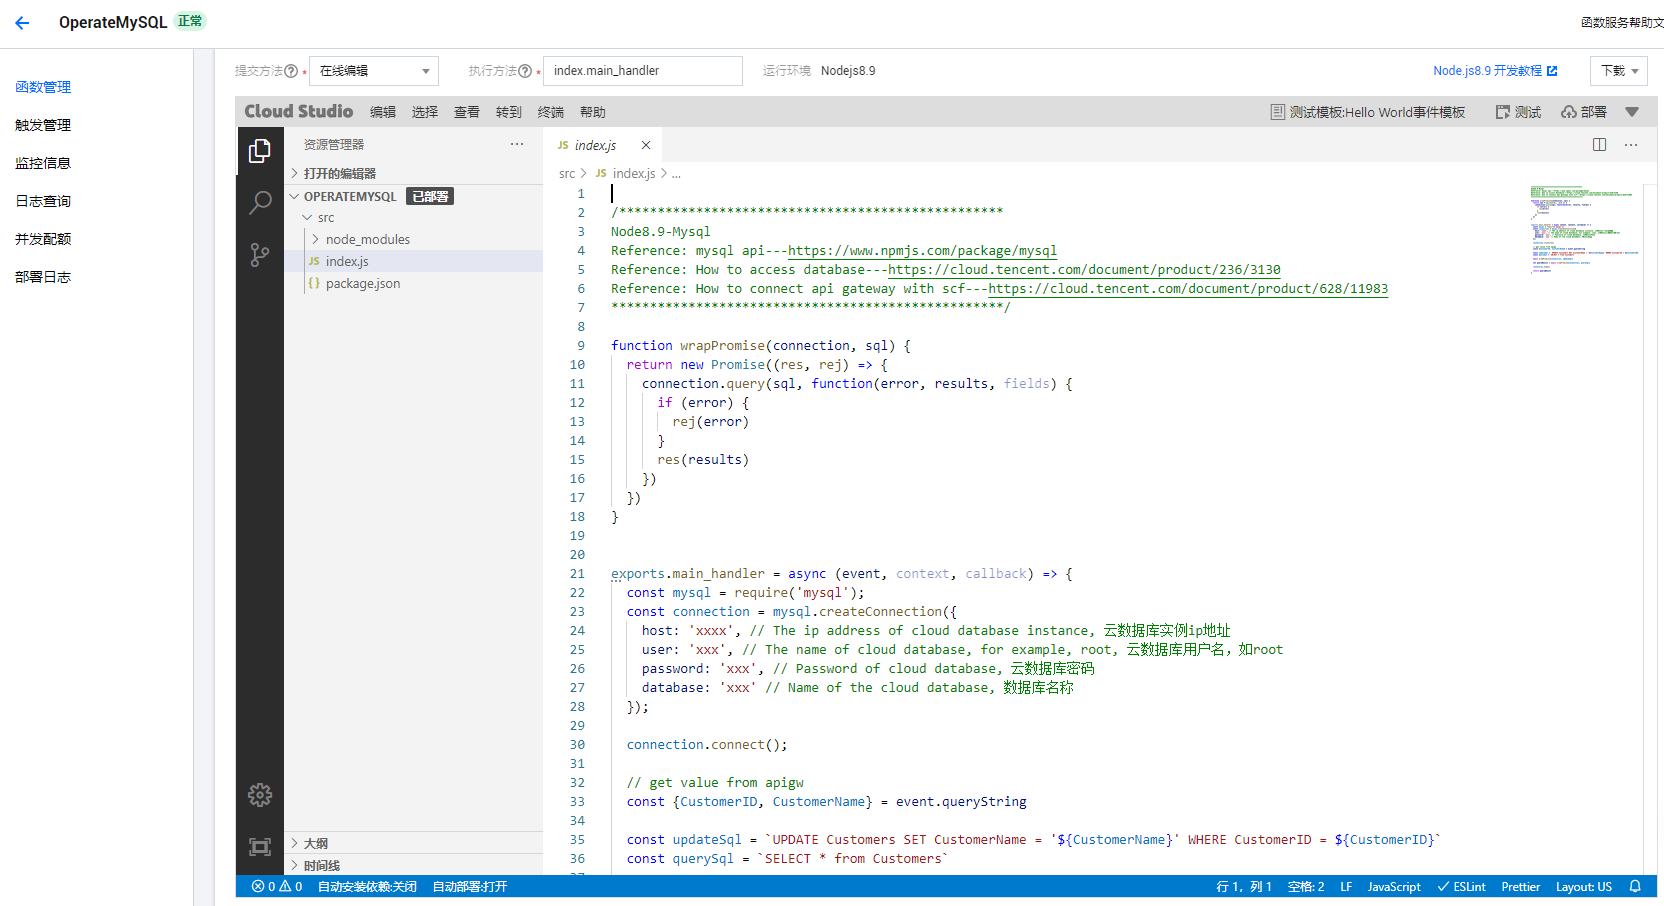
Task: Toggle 自动部署:打开 in status bar
Action: tap(470, 887)
